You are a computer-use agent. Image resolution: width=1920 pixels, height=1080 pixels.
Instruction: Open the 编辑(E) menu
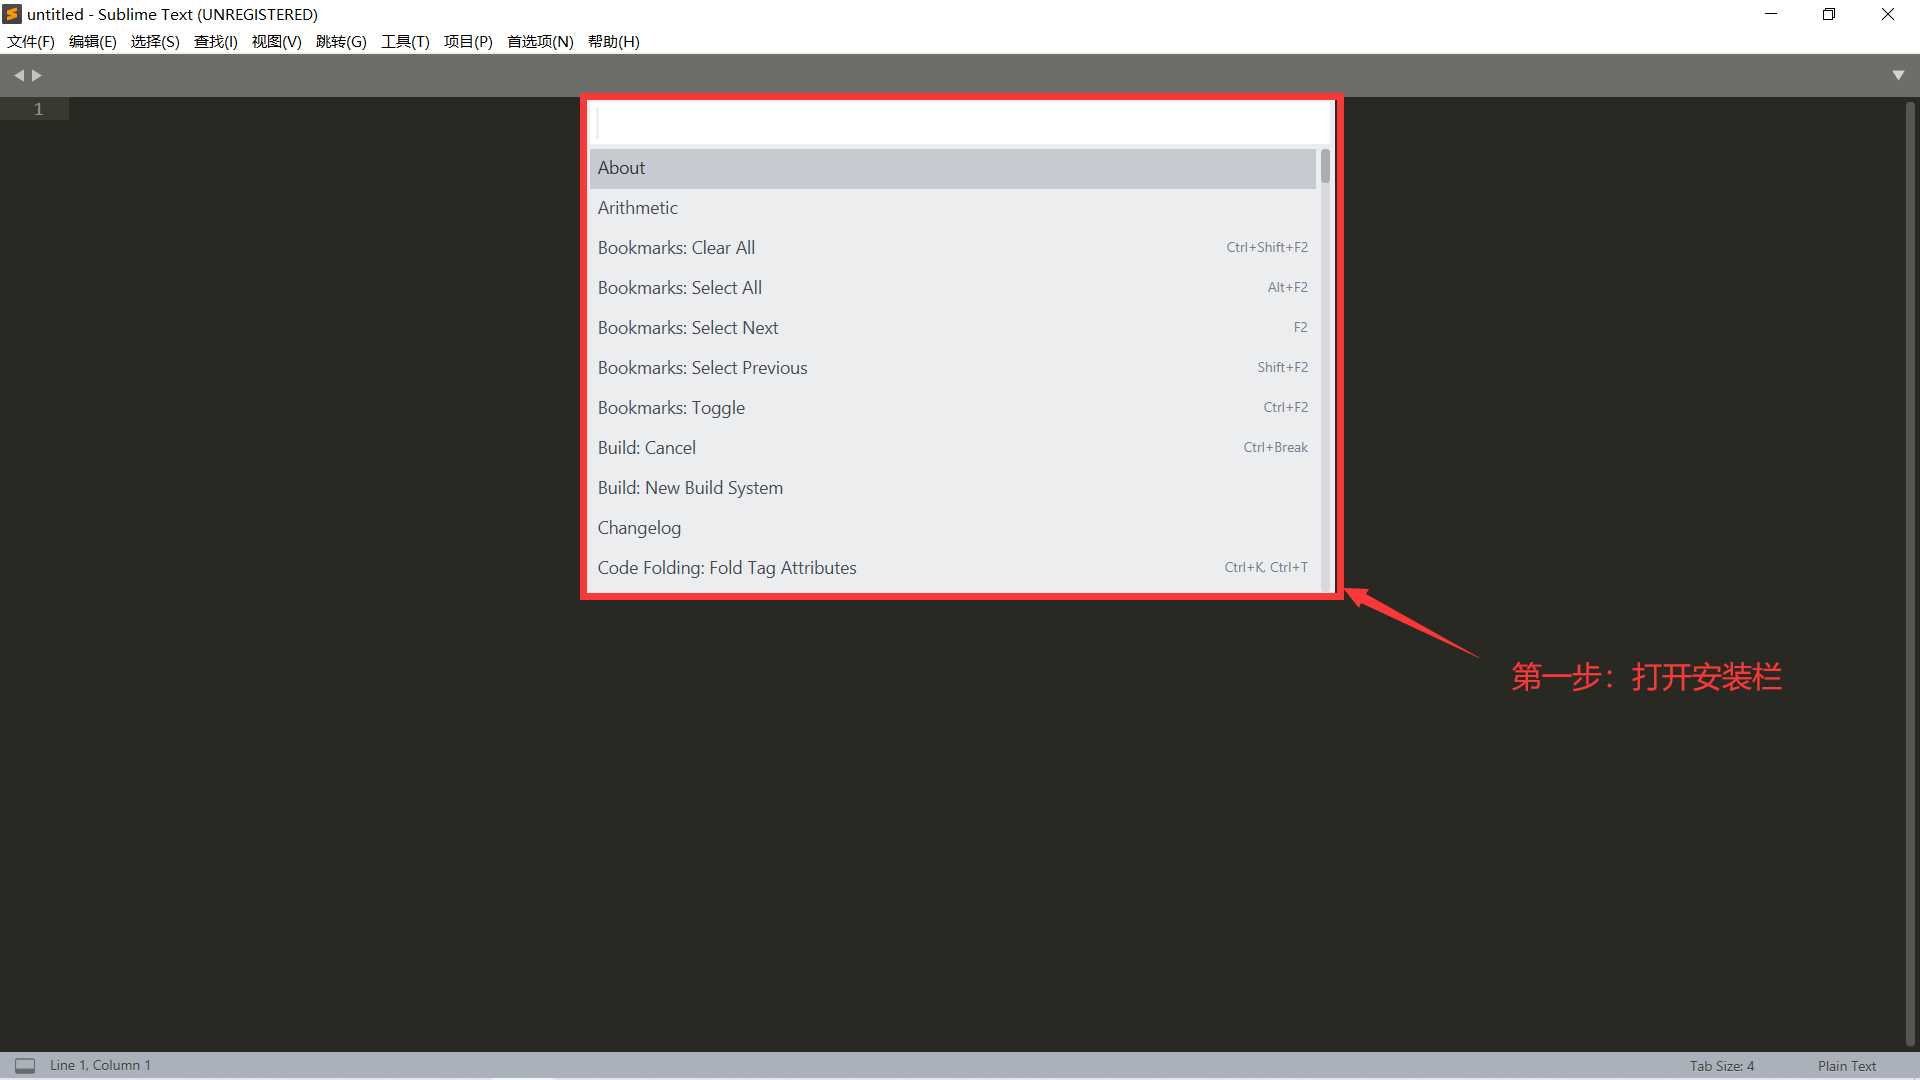click(92, 41)
